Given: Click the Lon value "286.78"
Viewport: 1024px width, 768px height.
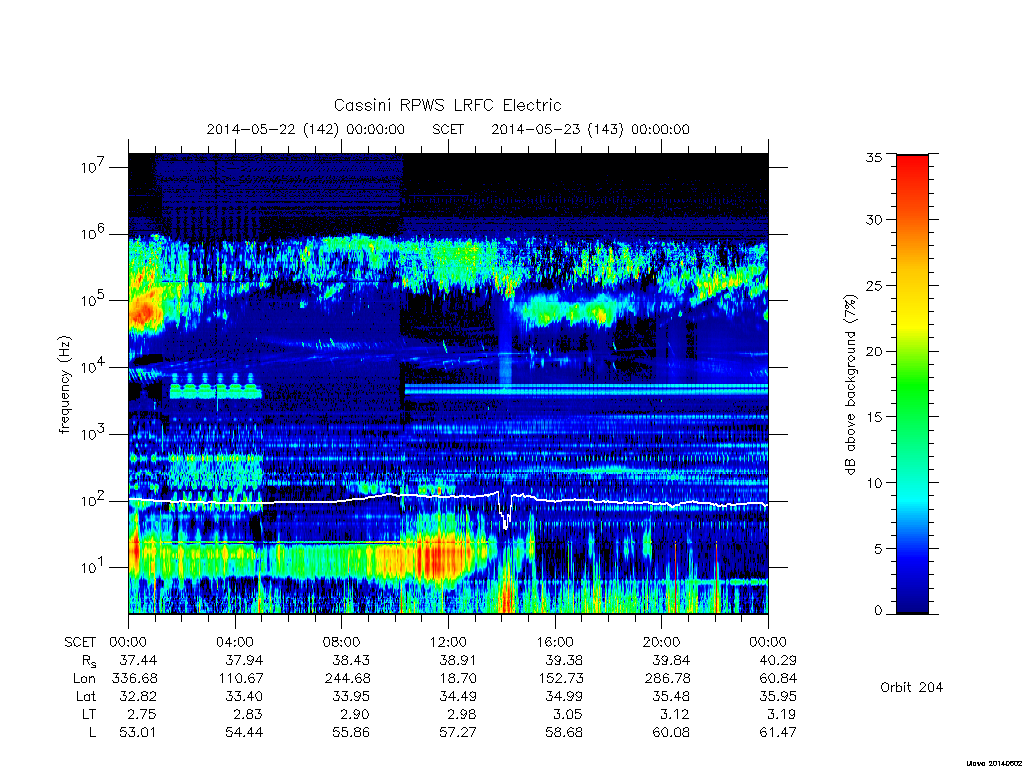Looking at the screenshot, I should coord(667,679).
